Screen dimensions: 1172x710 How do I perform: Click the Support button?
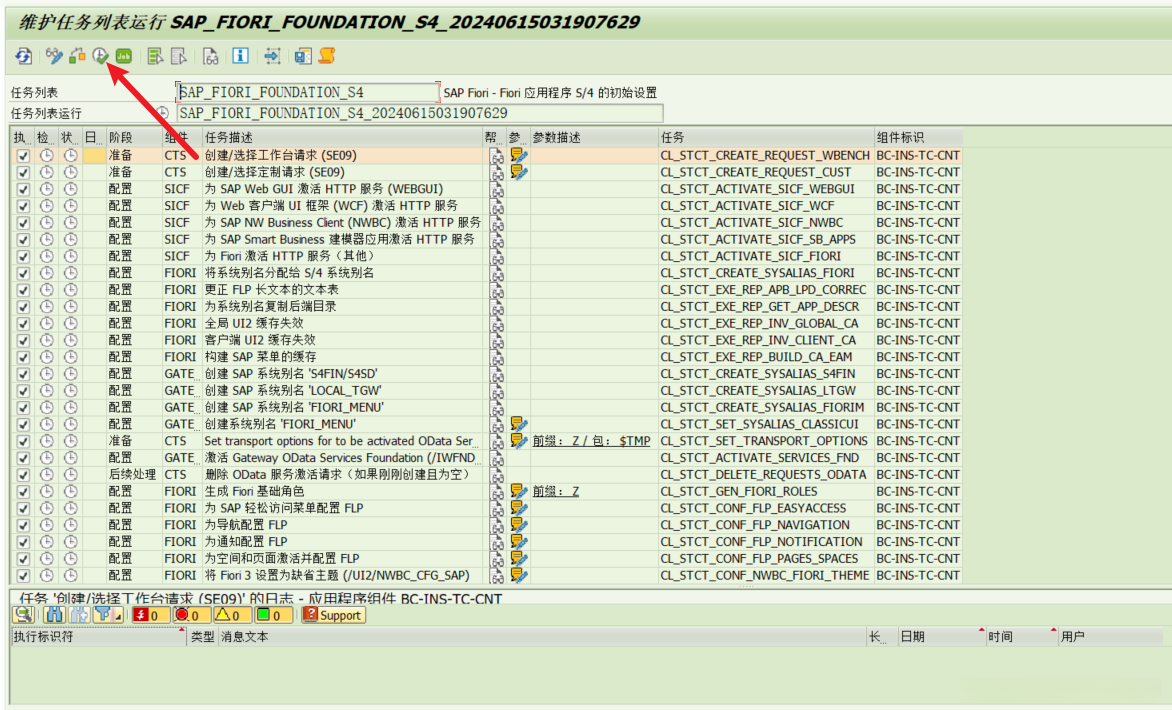[332, 615]
